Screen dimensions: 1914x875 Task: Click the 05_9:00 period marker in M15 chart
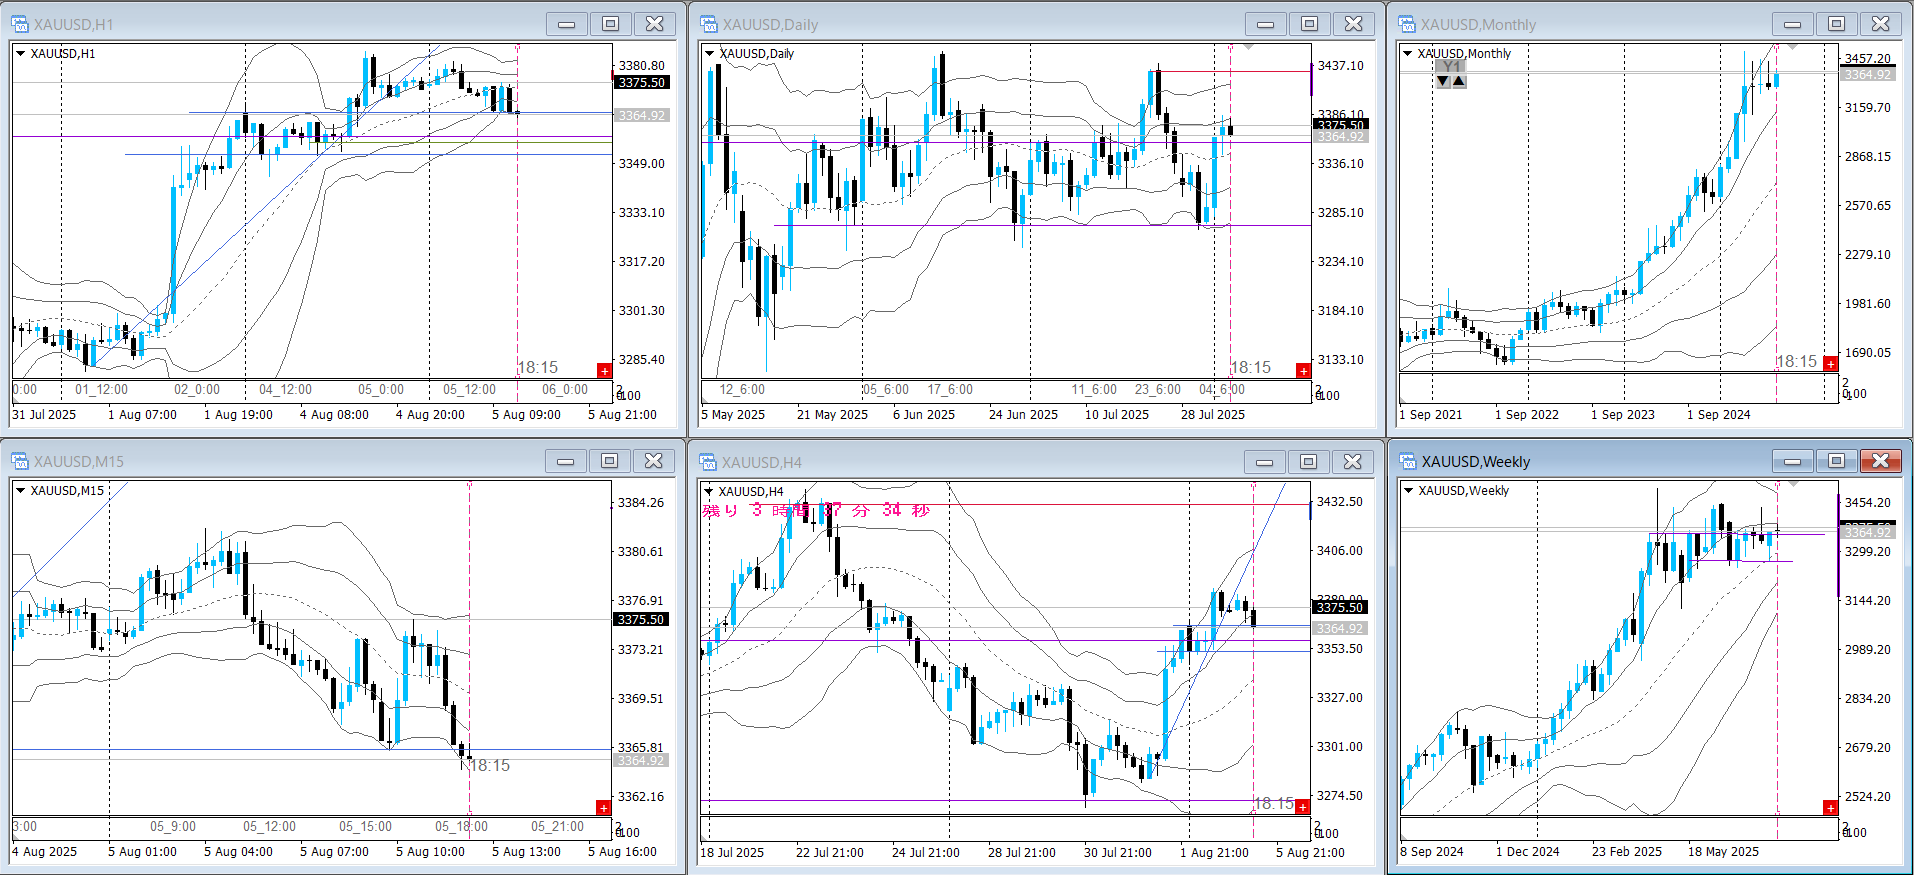click(x=173, y=827)
